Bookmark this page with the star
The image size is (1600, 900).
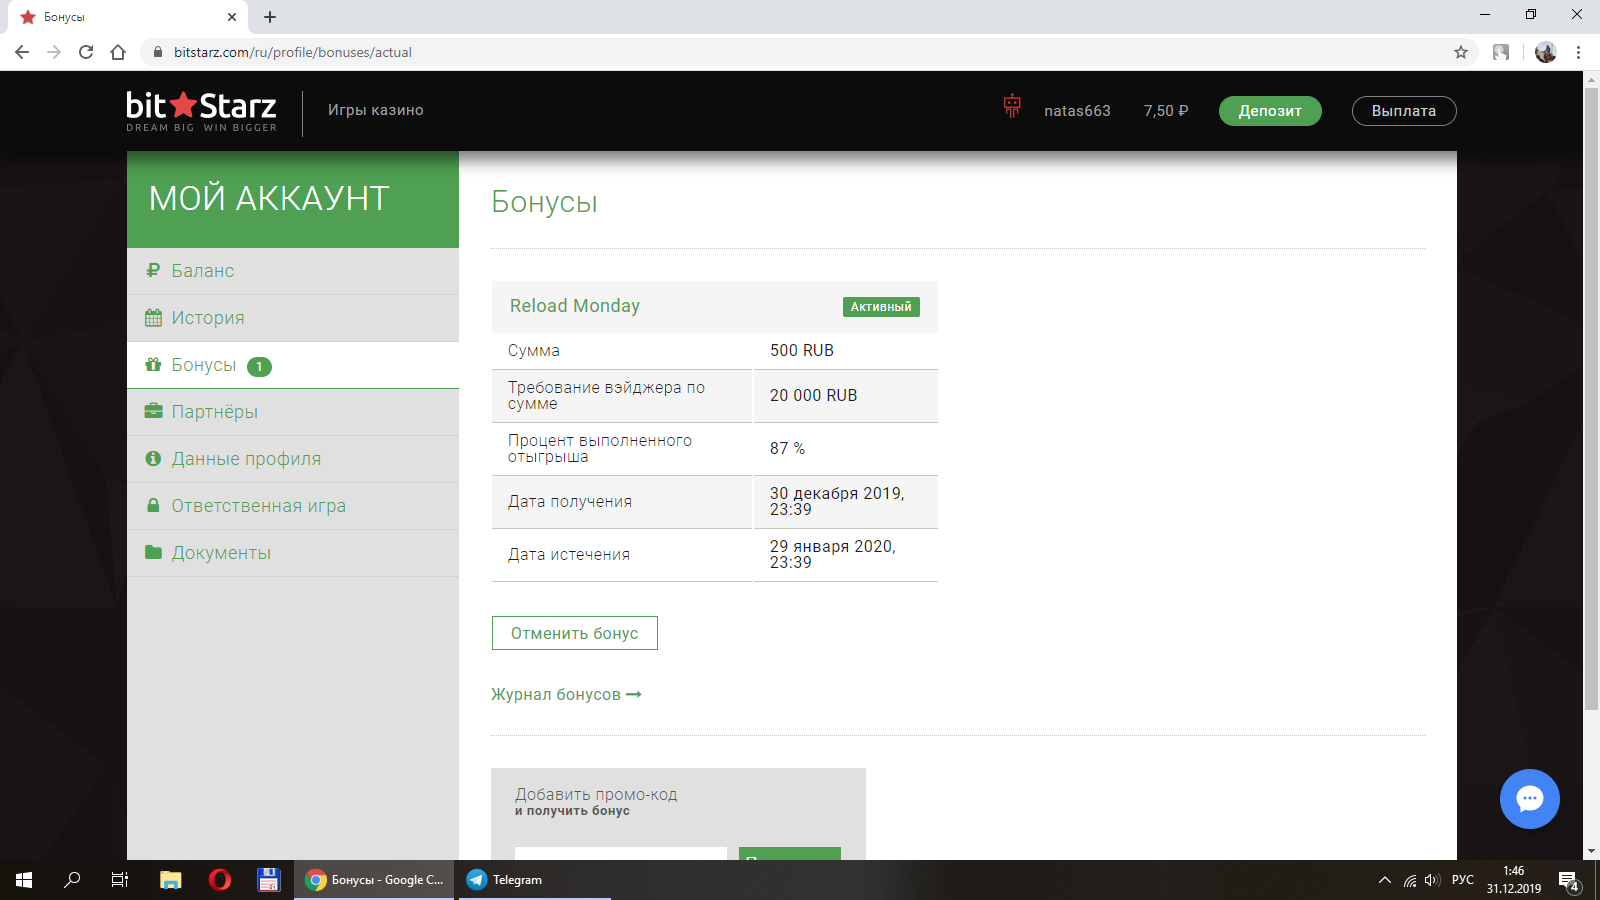(x=1461, y=52)
